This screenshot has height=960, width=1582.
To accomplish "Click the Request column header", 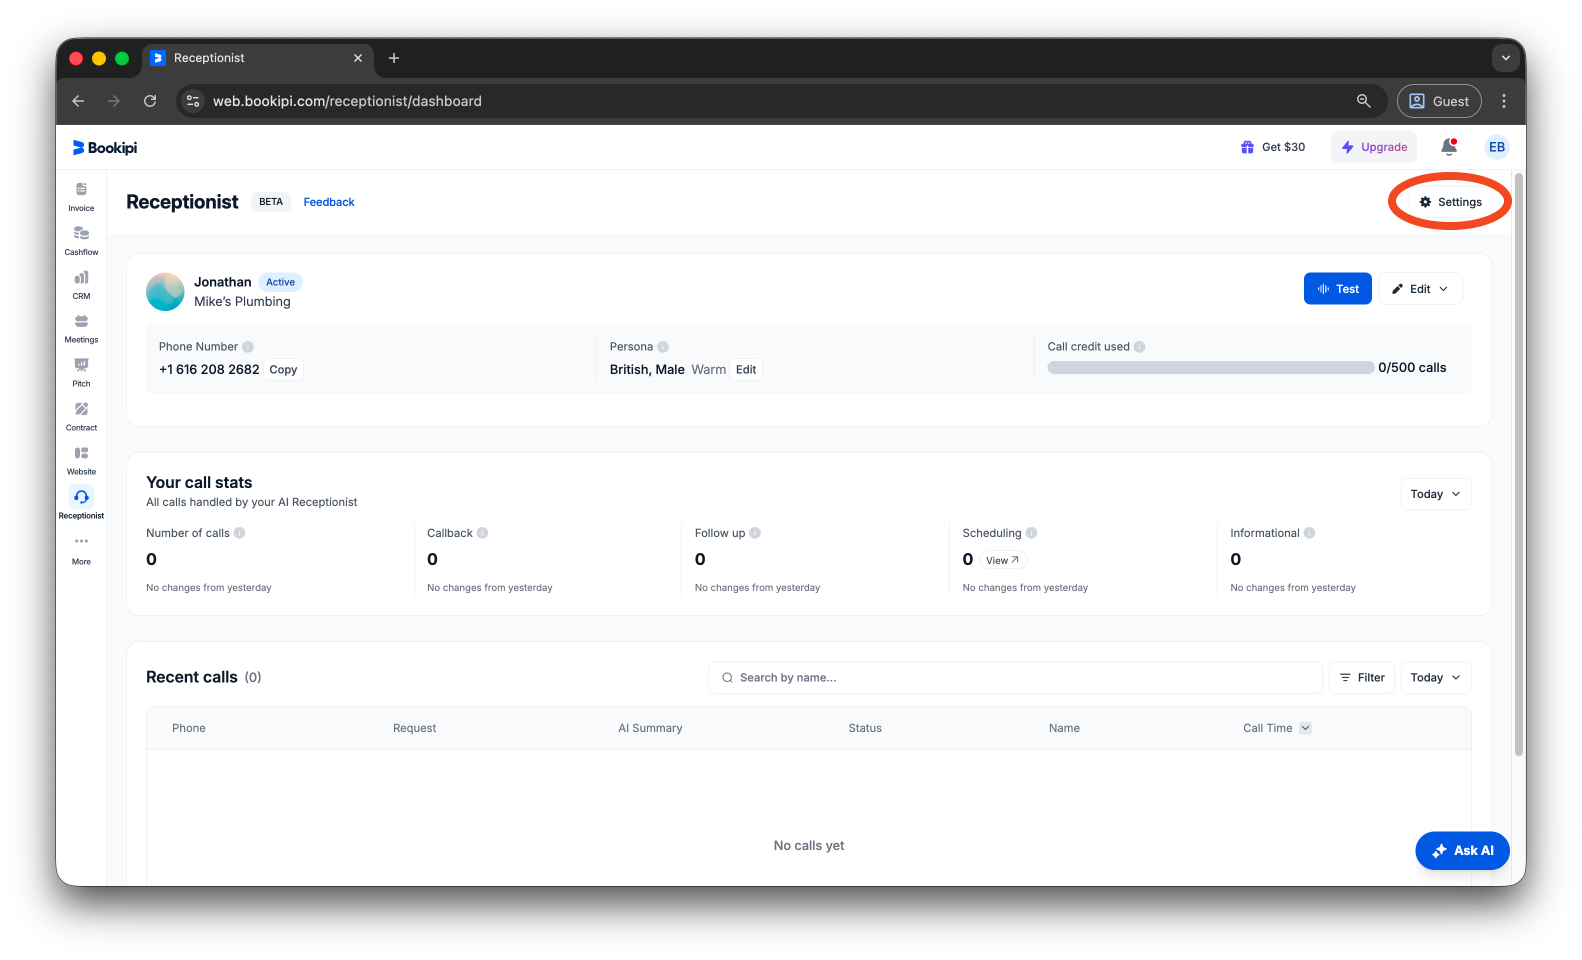I will (x=415, y=728).
